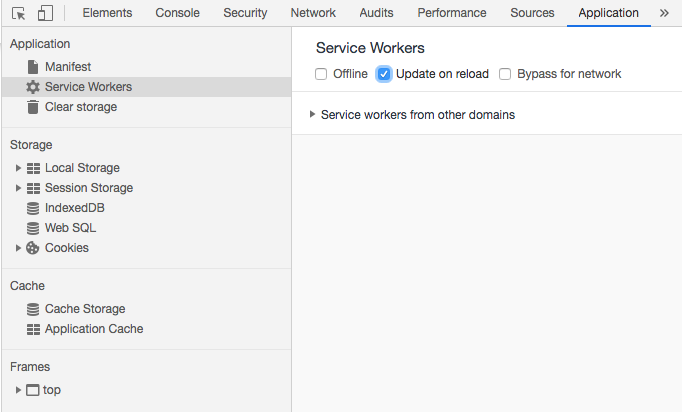Check the Bypass for network option
Screen dimensions: 682x412
coord(505,74)
